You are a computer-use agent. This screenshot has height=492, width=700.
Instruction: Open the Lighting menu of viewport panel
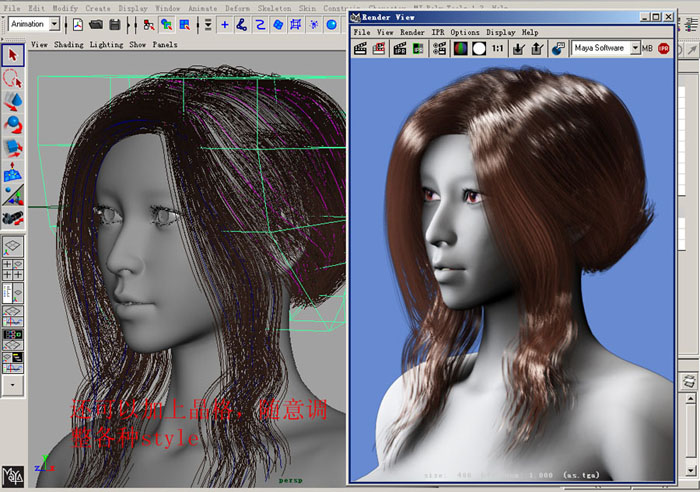click(106, 45)
